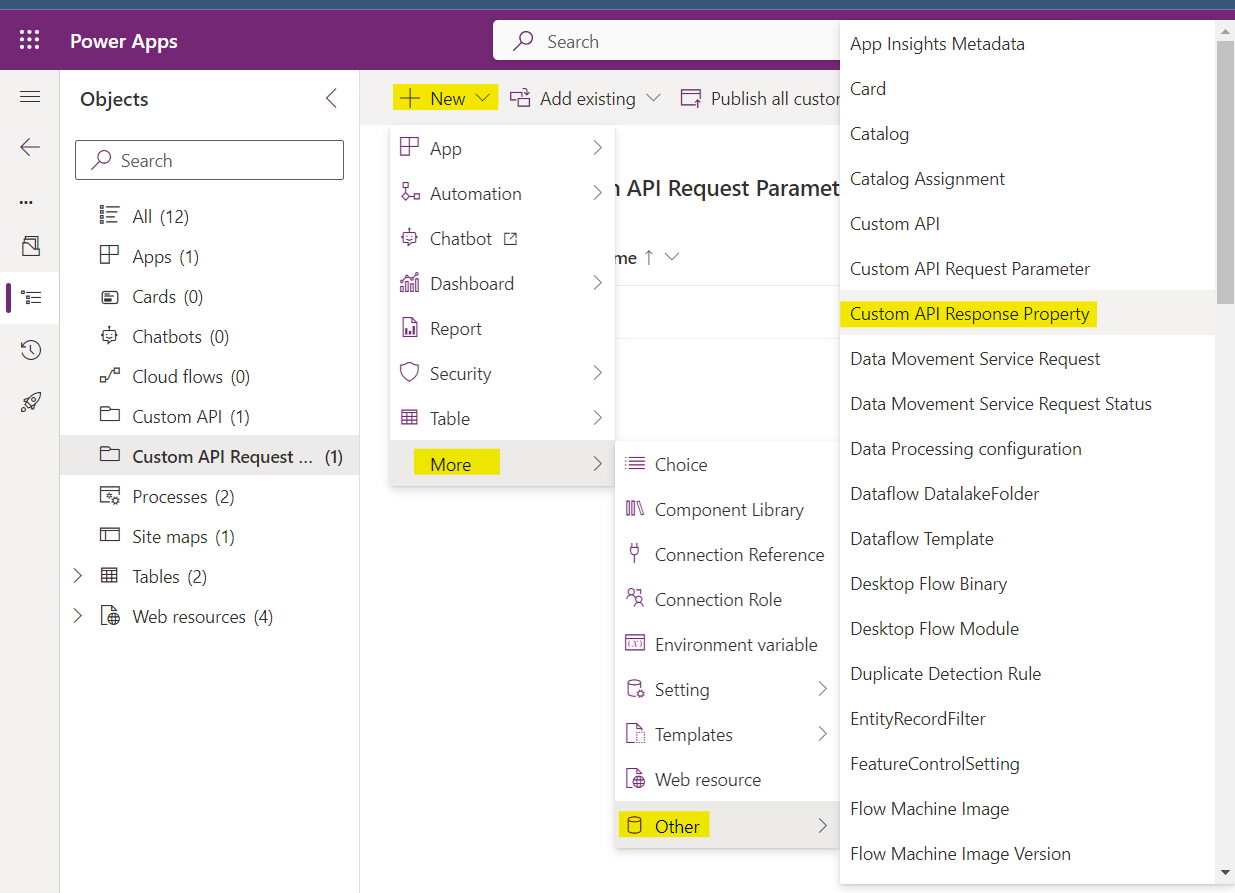Image resolution: width=1235 pixels, height=893 pixels.
Task: Expand the Templates submenu
Action: [823, 734]
